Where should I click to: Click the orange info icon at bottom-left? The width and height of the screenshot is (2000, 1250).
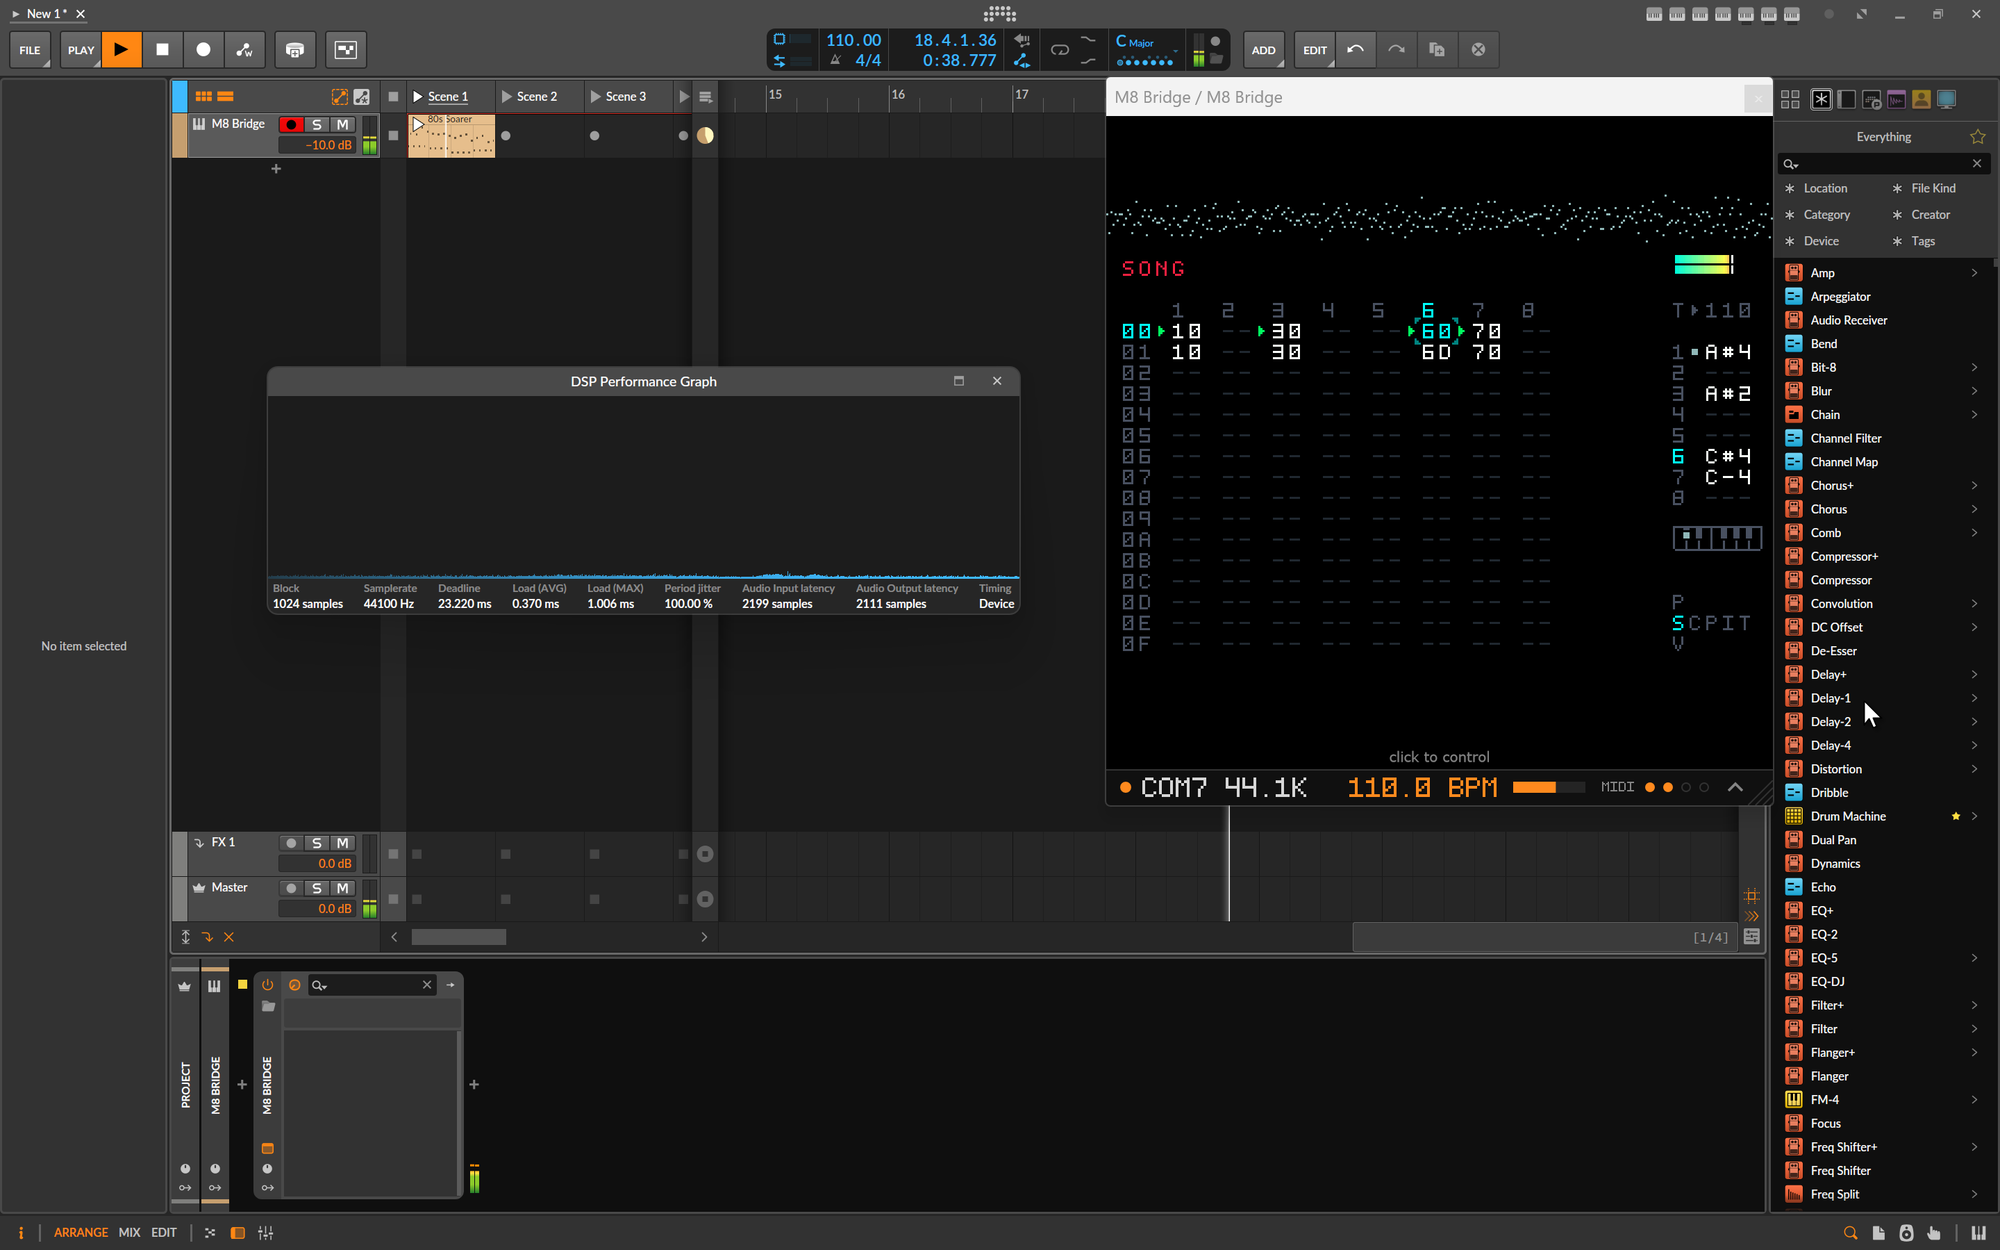point(20,1233)
